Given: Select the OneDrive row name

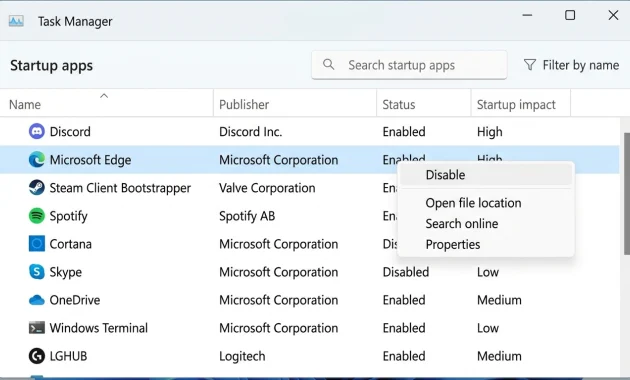Looking at the screenshot, I should pyautogui.click(x=75, y=300).
